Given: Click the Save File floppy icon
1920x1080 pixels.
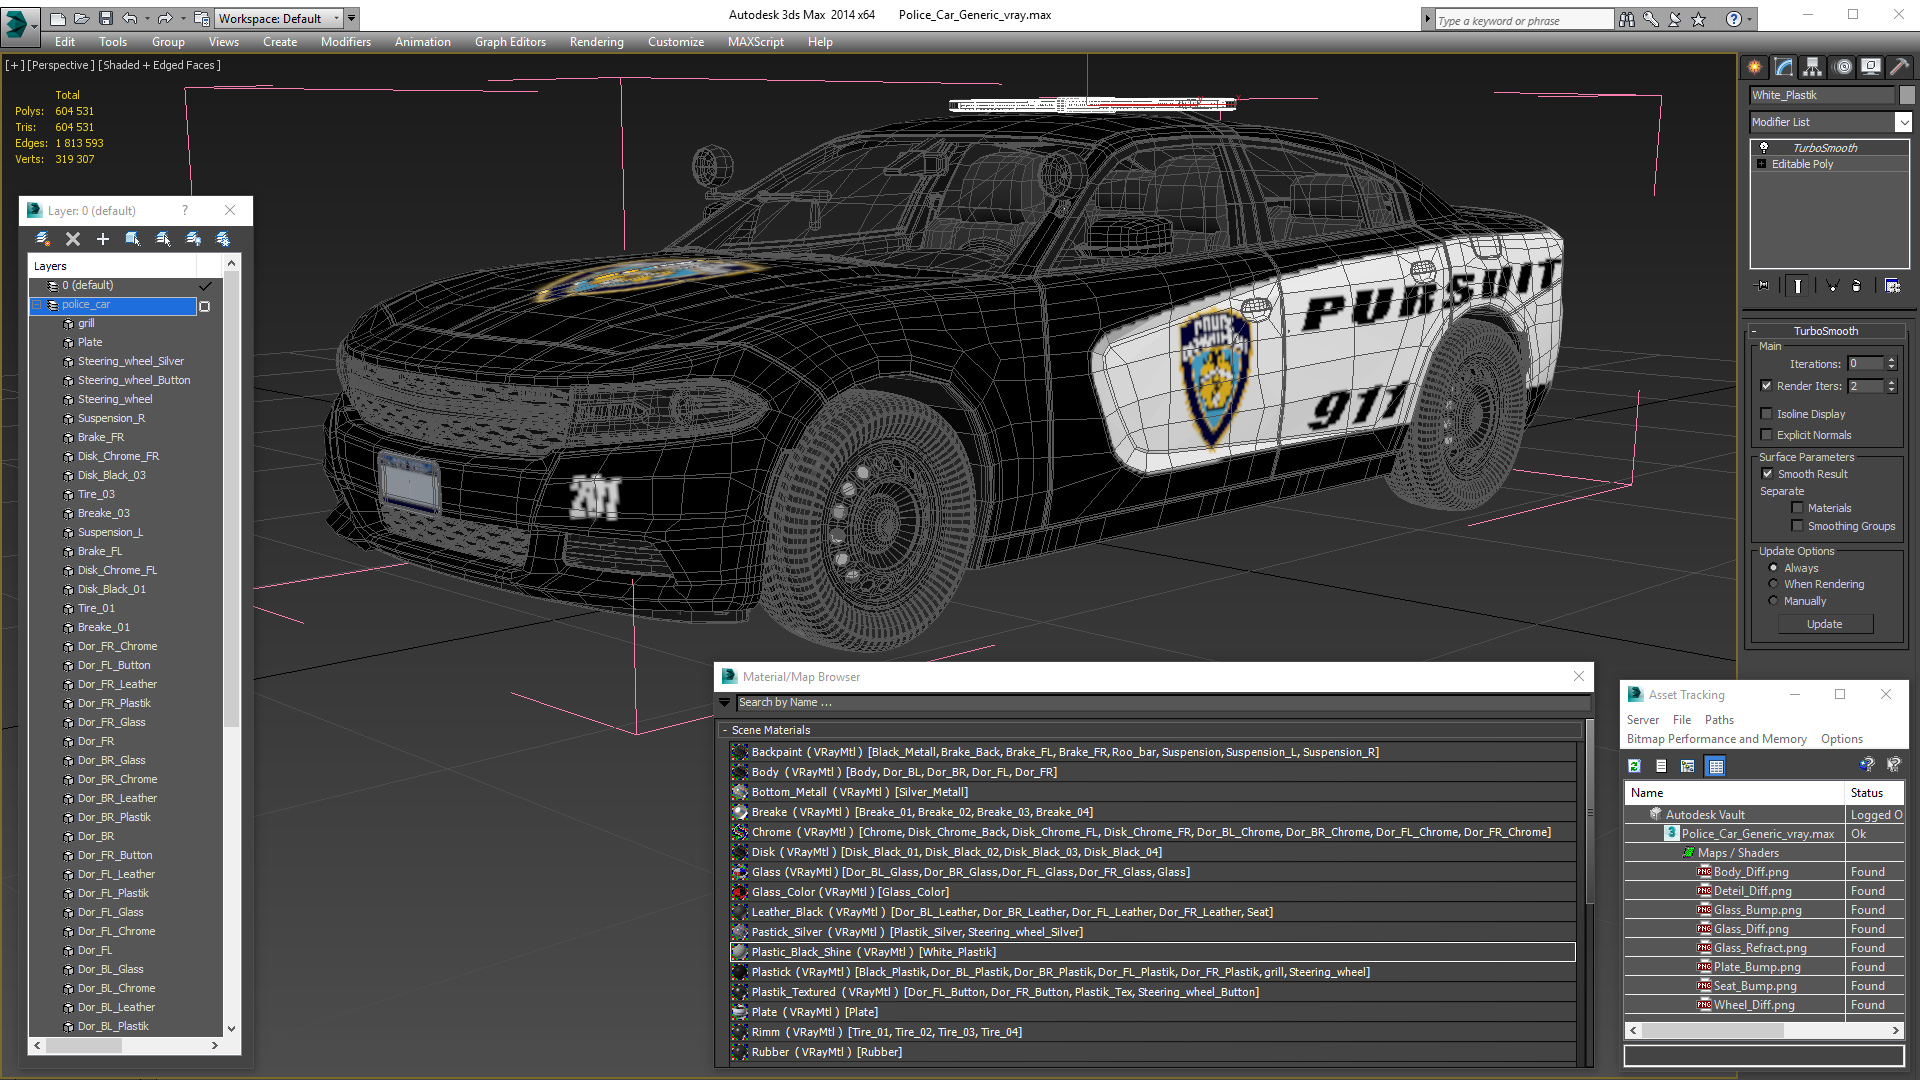Looking at the screenshot, I should click(104, 18).
